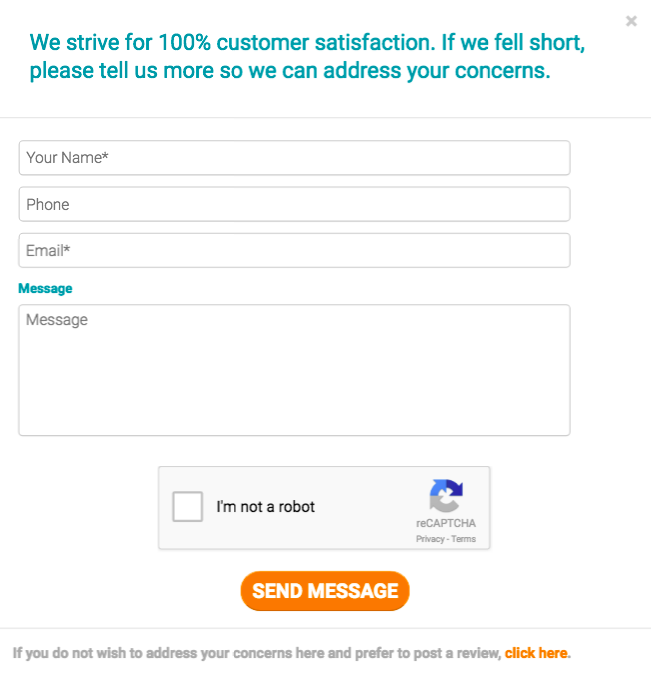
Task: Click into the Phone field
Action: [294, 204]
